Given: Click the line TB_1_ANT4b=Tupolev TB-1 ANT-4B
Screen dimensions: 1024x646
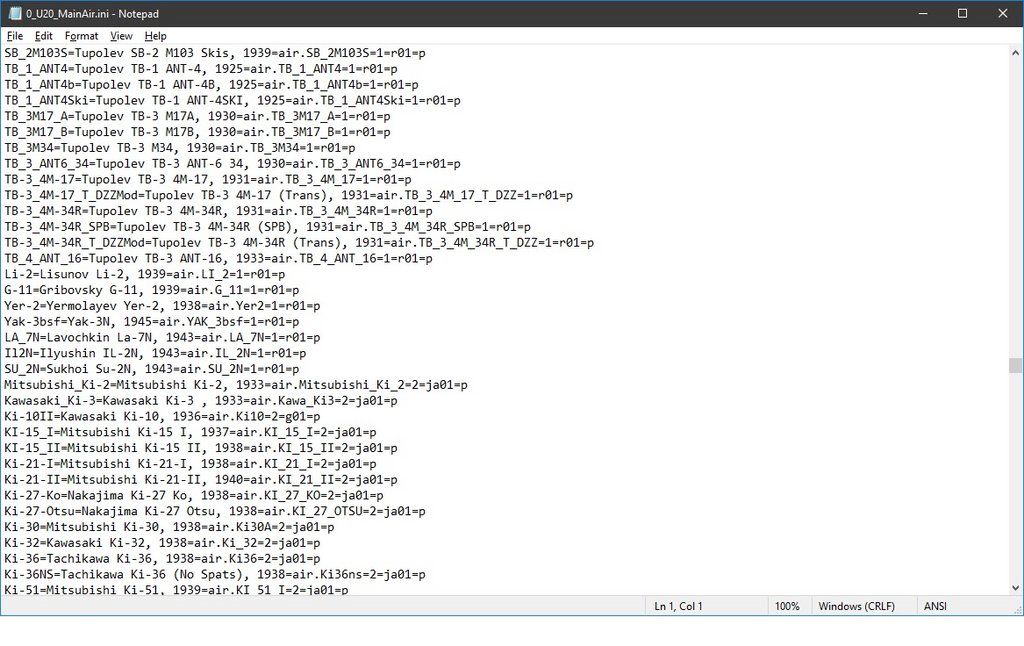Looking at the screenshot, I should tap(212, 84).
